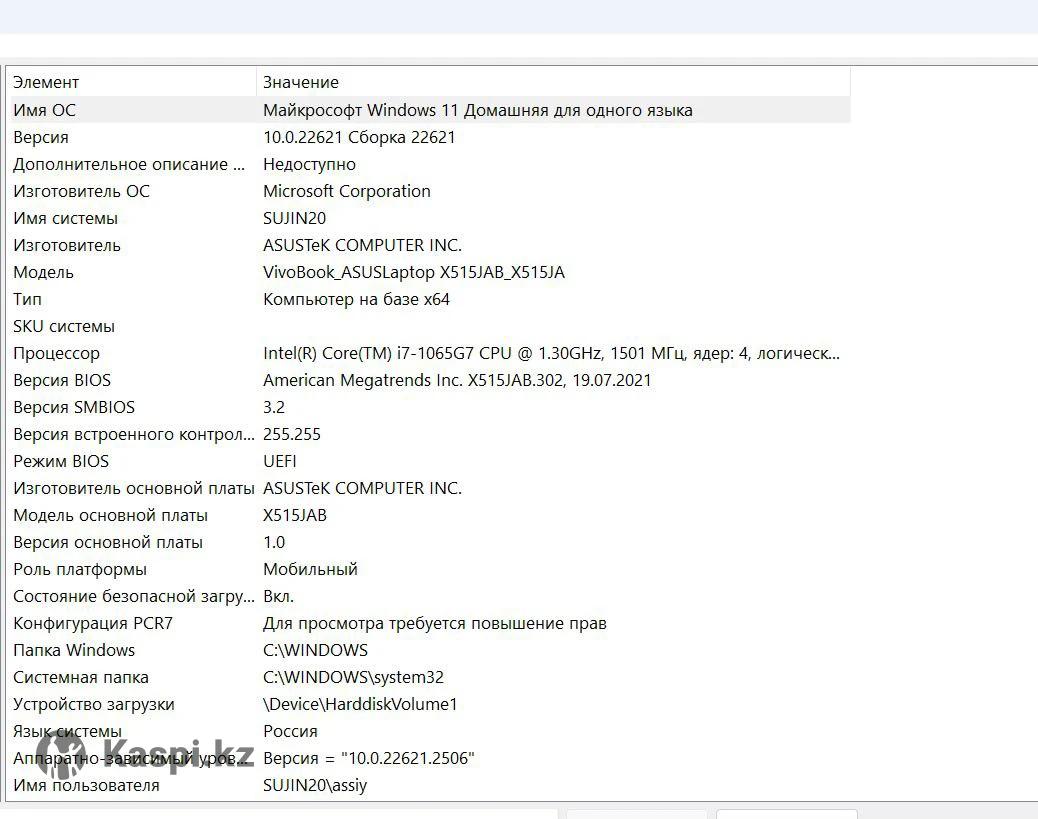Image resolution: width=1038 pixels, height=819 pixels.
Task: Click the secure boot value 'Вкл.'
Action: tap(278, 597)
